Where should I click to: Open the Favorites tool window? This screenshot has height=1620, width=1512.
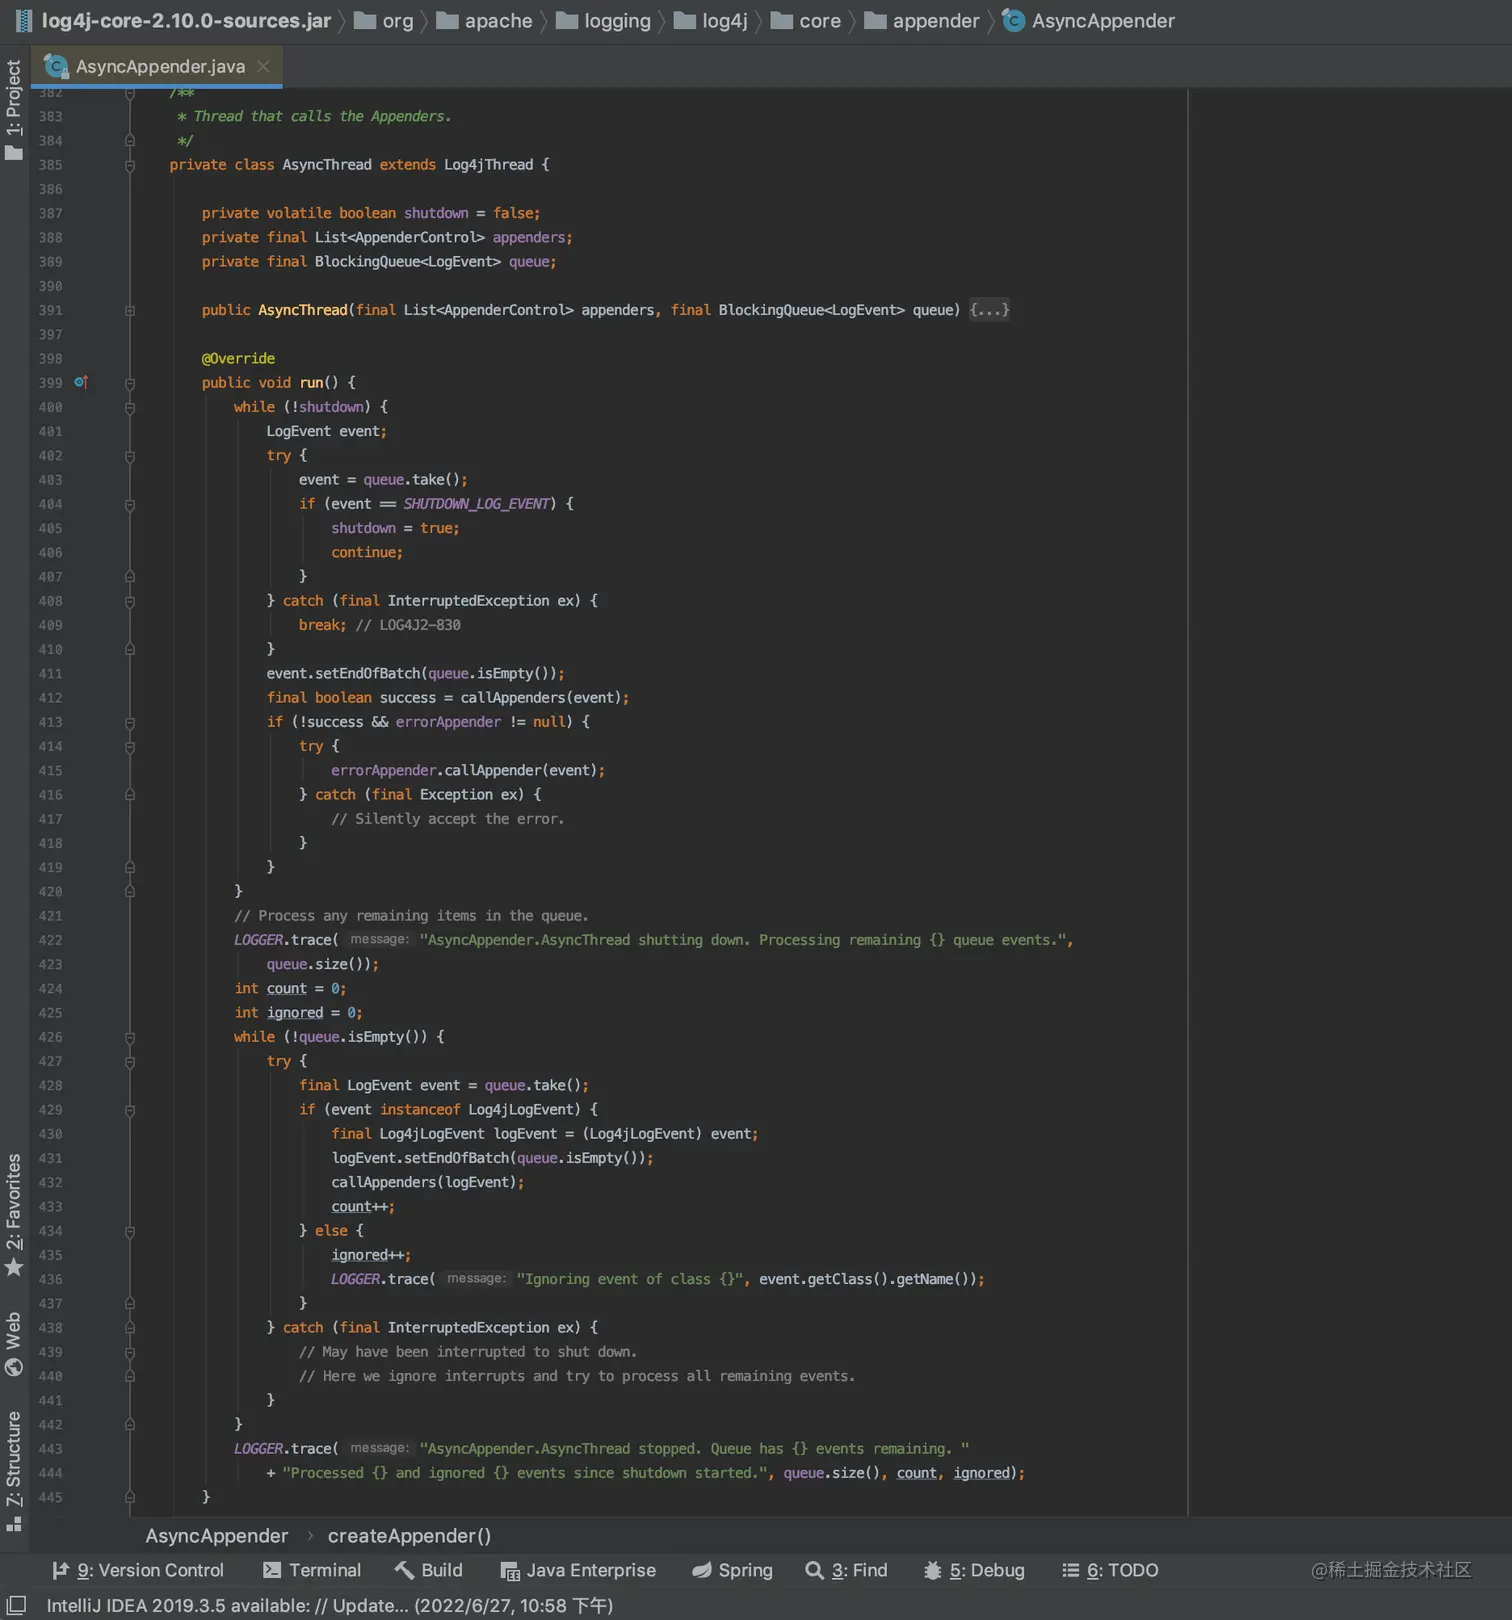point(14,1216)
